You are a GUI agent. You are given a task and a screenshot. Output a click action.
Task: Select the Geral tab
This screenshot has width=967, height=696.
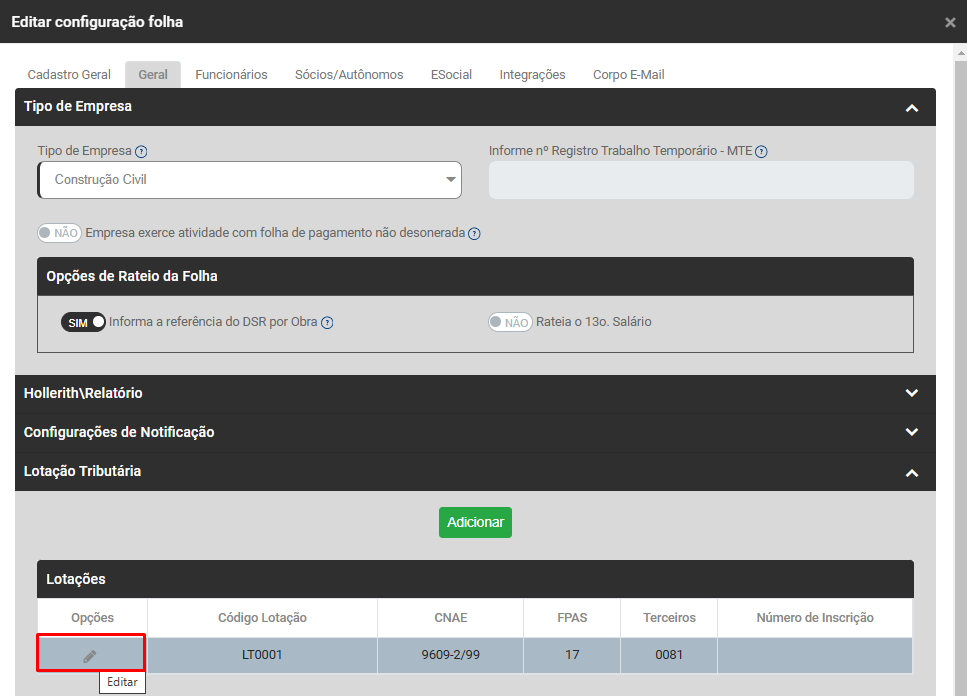click(x=153, y=75)
